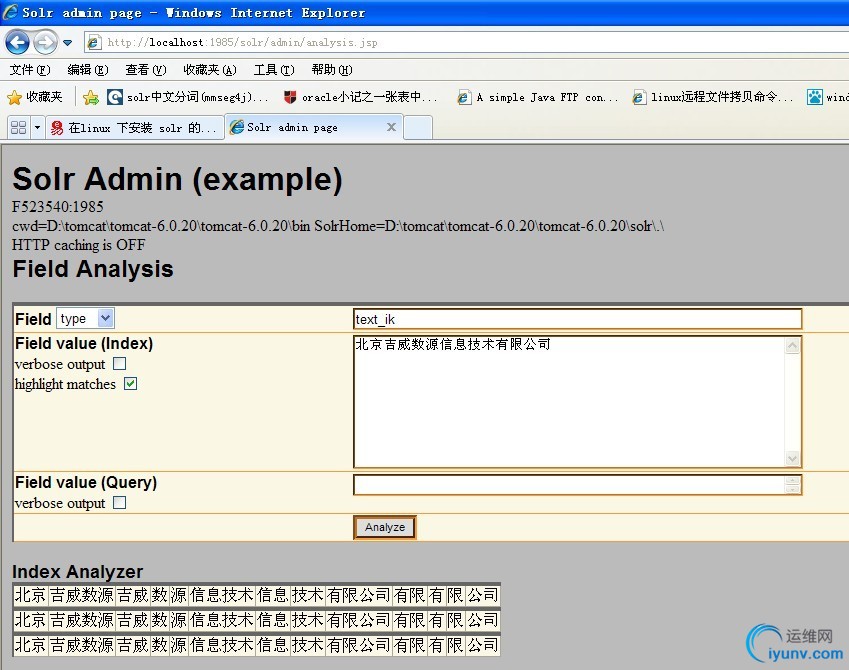Open the recent pages dropdown arrow
Image resolution: width=849 pixels, height=670 pixels.
point(68,42)
